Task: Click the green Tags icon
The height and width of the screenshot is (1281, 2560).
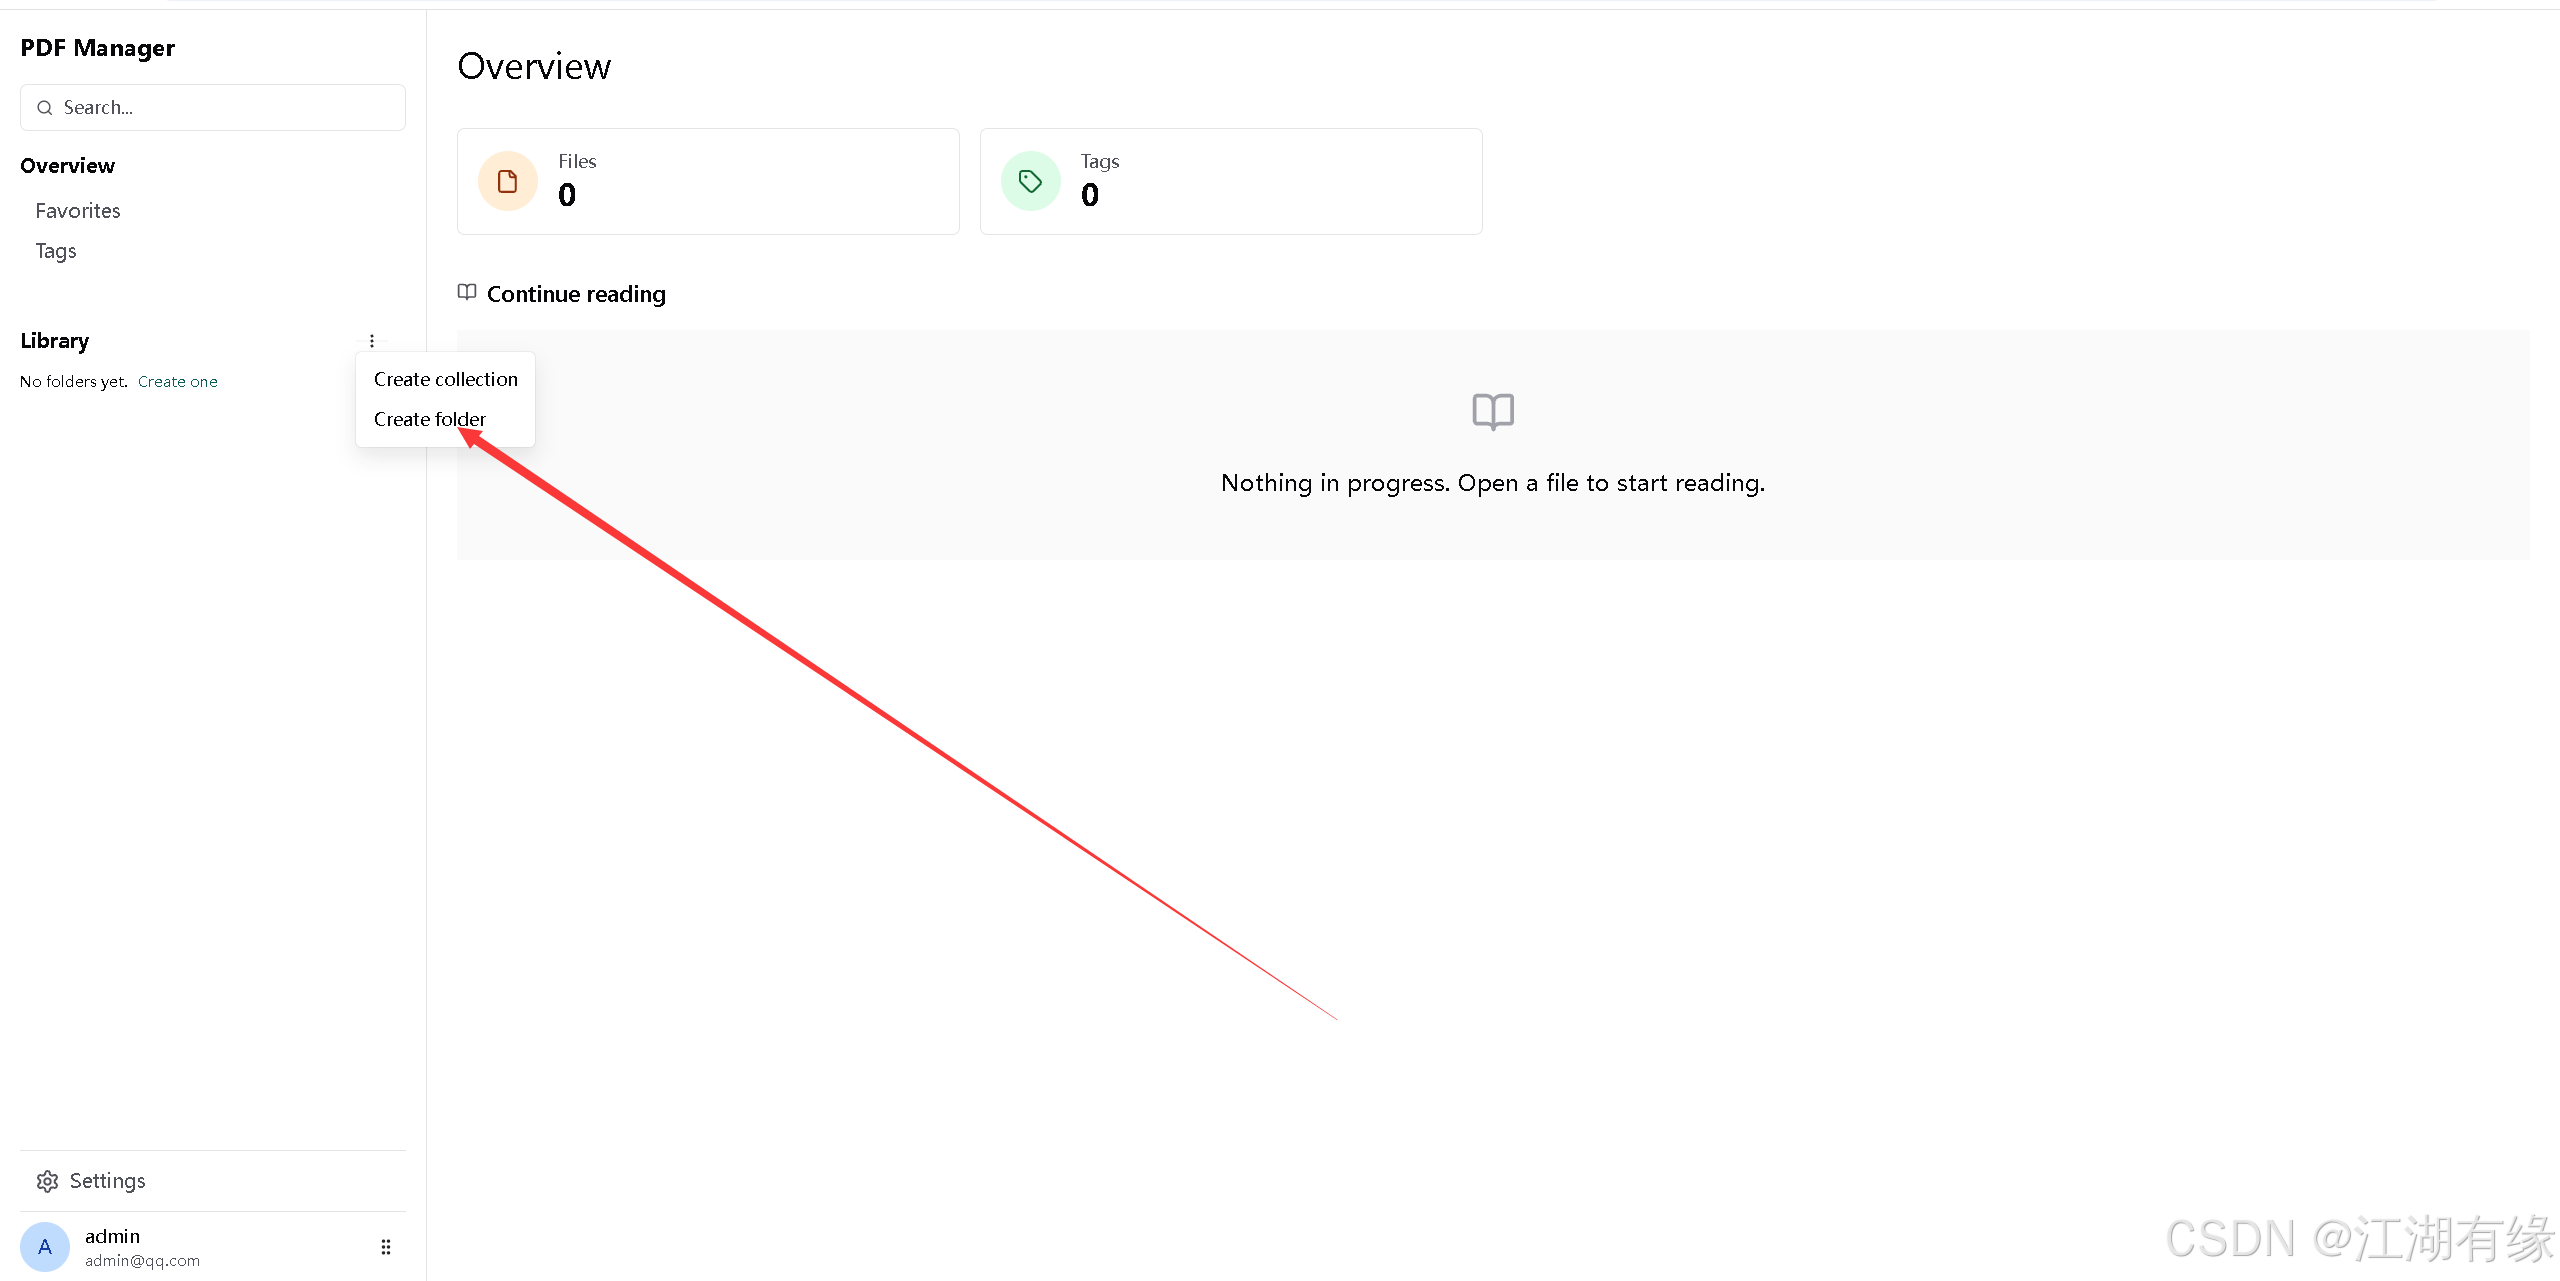Action: click(x=1031, y=181)
